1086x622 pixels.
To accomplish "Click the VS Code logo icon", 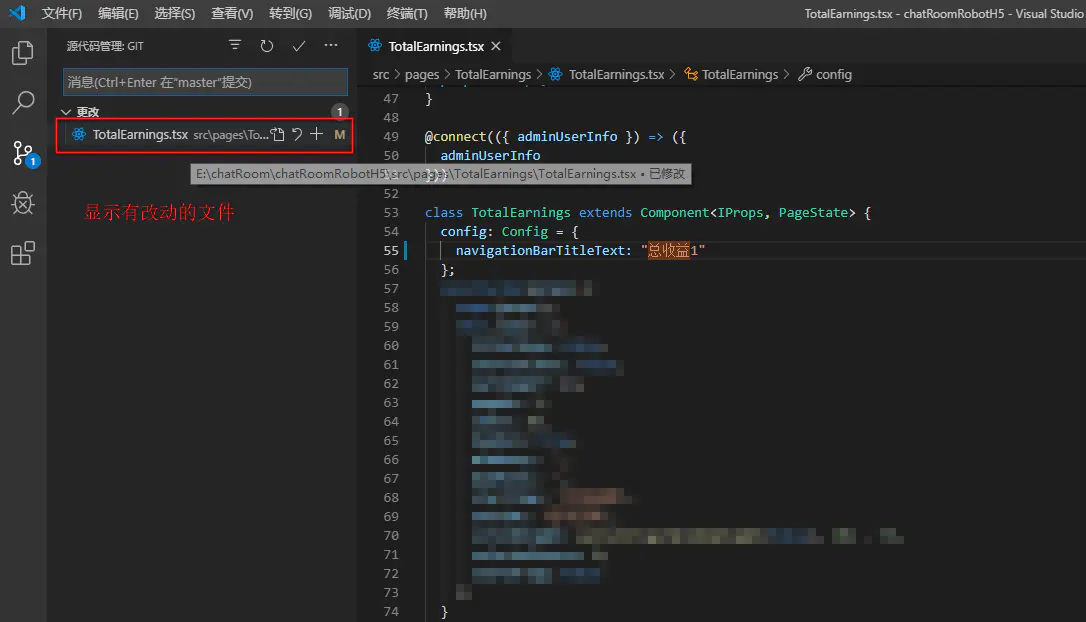I will coord(17,13).
